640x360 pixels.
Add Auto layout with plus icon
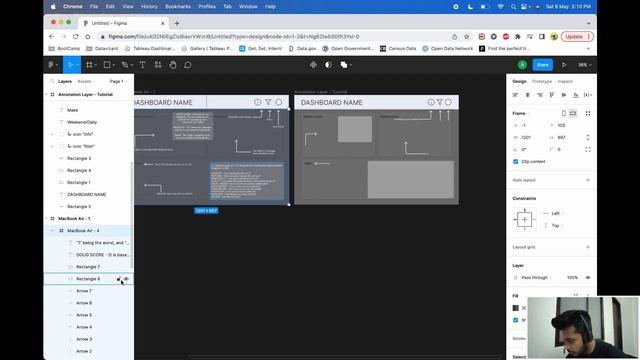588,180
